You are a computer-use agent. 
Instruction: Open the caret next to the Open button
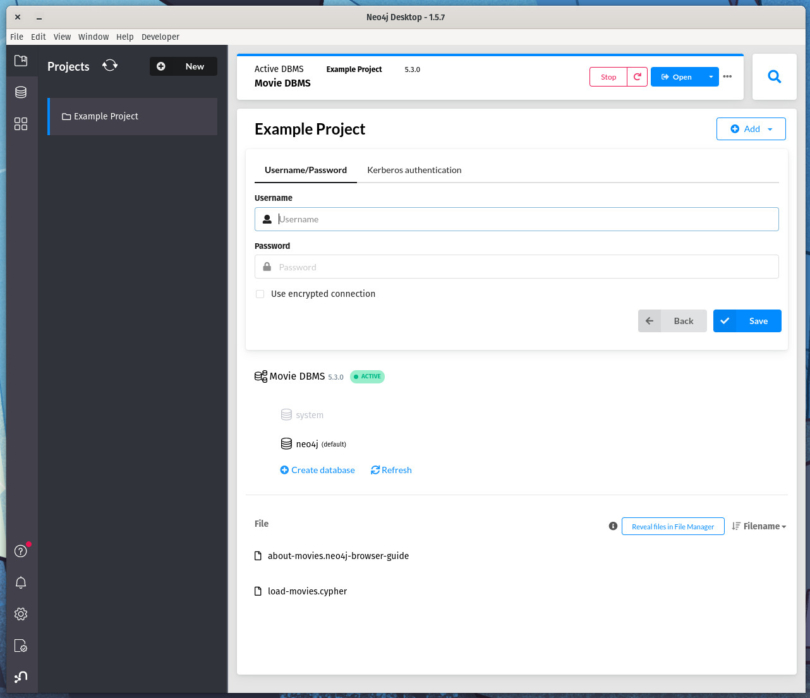[x=711, y=76]
